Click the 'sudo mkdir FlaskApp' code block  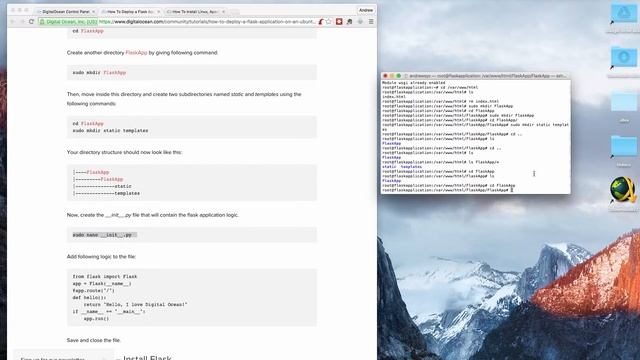pos(191,72)
